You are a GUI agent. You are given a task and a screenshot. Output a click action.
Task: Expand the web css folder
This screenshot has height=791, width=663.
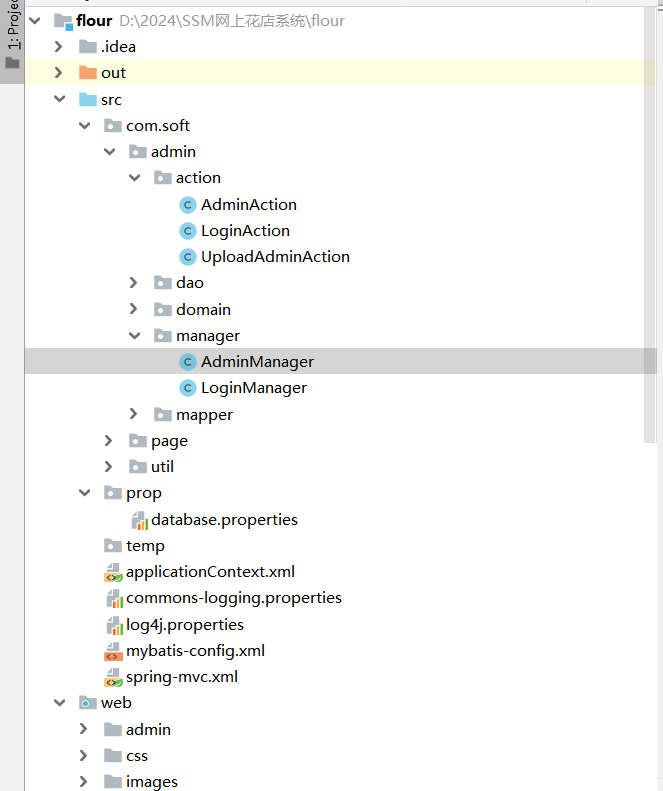coord(84,756)
